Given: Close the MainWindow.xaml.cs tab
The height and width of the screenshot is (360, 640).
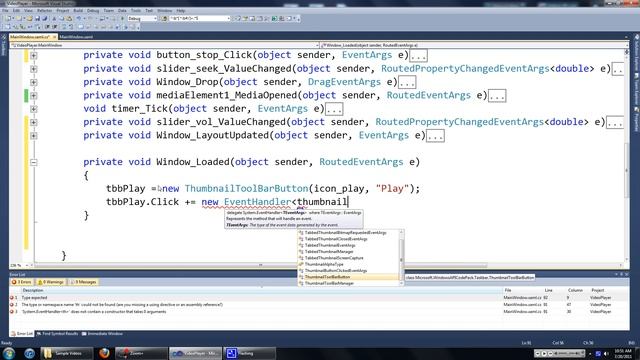Looking at the screenshot, I should [54, 37].
